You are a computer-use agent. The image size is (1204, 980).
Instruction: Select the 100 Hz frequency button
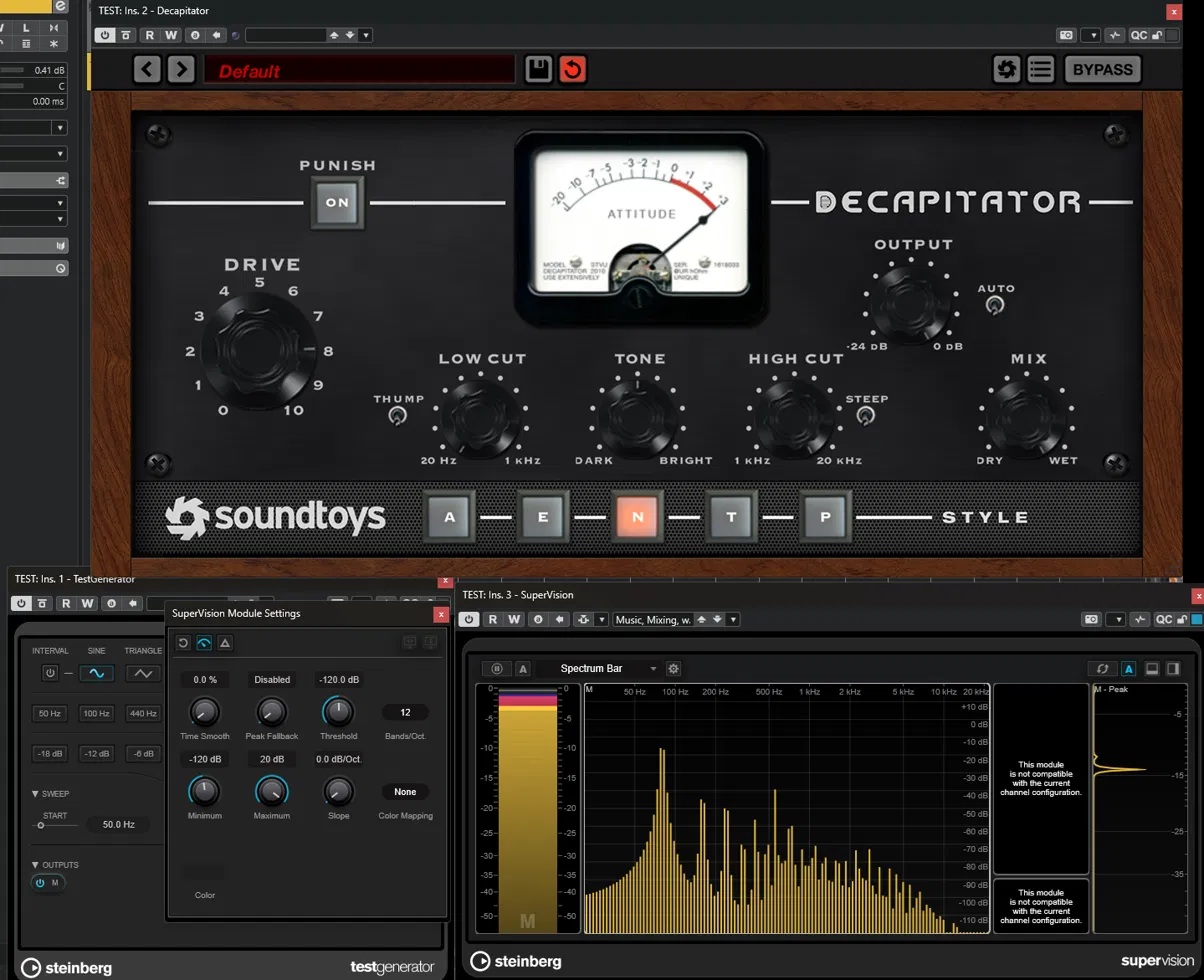97,713
